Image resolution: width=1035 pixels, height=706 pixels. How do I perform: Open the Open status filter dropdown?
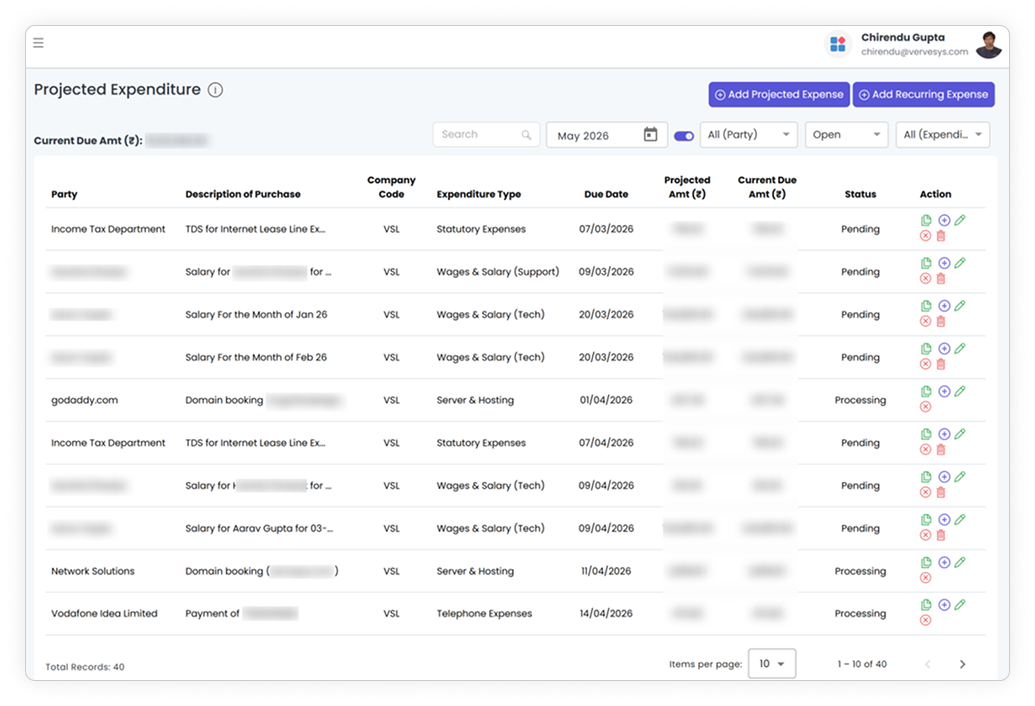click(846, 135)
